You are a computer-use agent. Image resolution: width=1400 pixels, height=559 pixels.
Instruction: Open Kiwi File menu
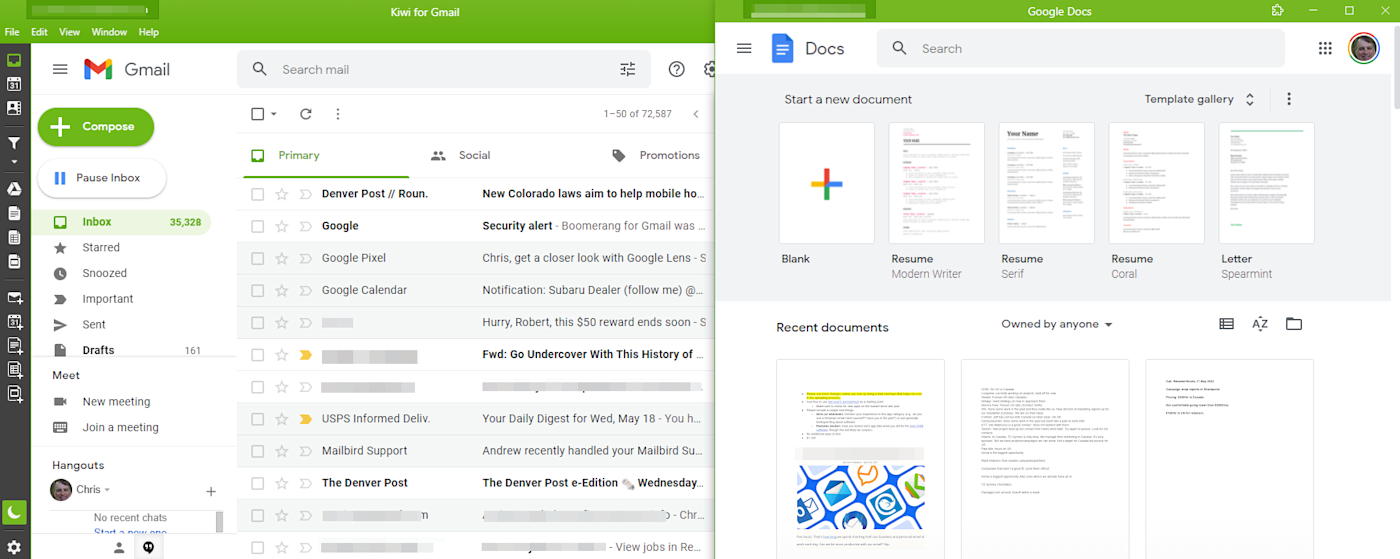pyautogui.click(x=12, y=32)
